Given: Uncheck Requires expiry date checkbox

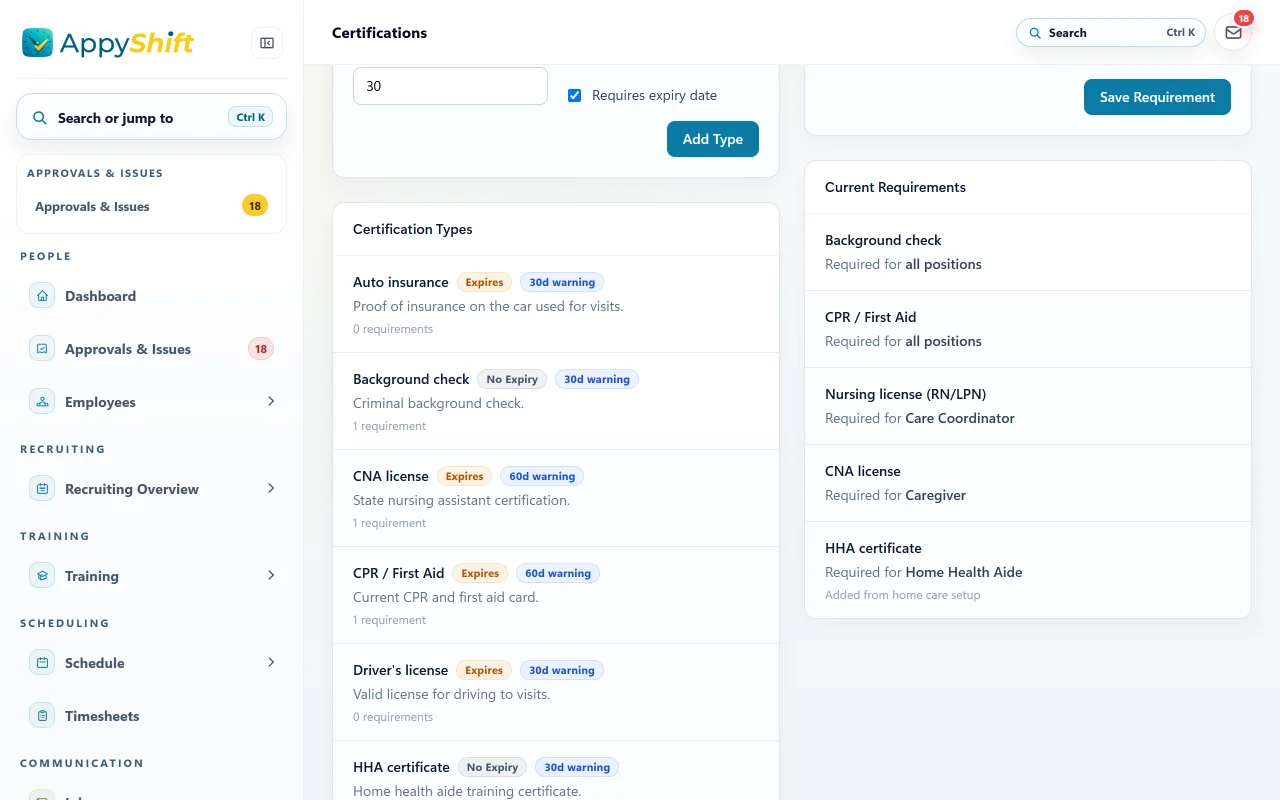Looking at the screenshot, I should click(574, 95).
